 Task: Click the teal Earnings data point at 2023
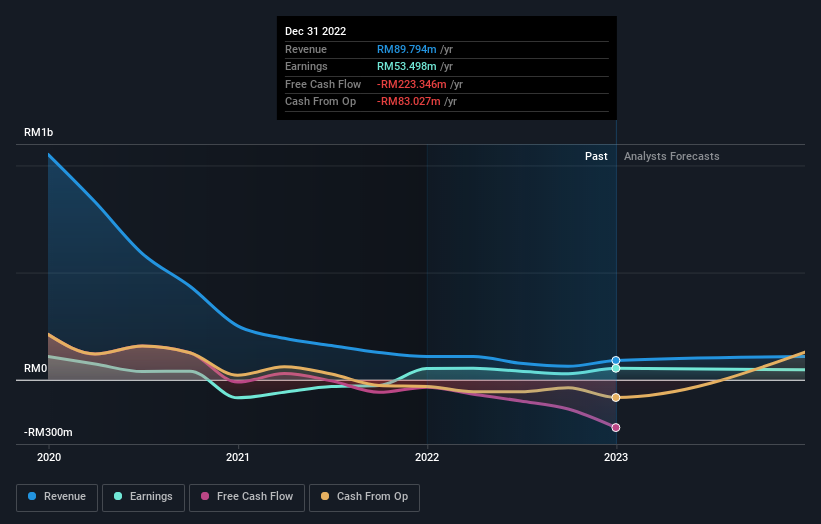(x=616, y=369)
